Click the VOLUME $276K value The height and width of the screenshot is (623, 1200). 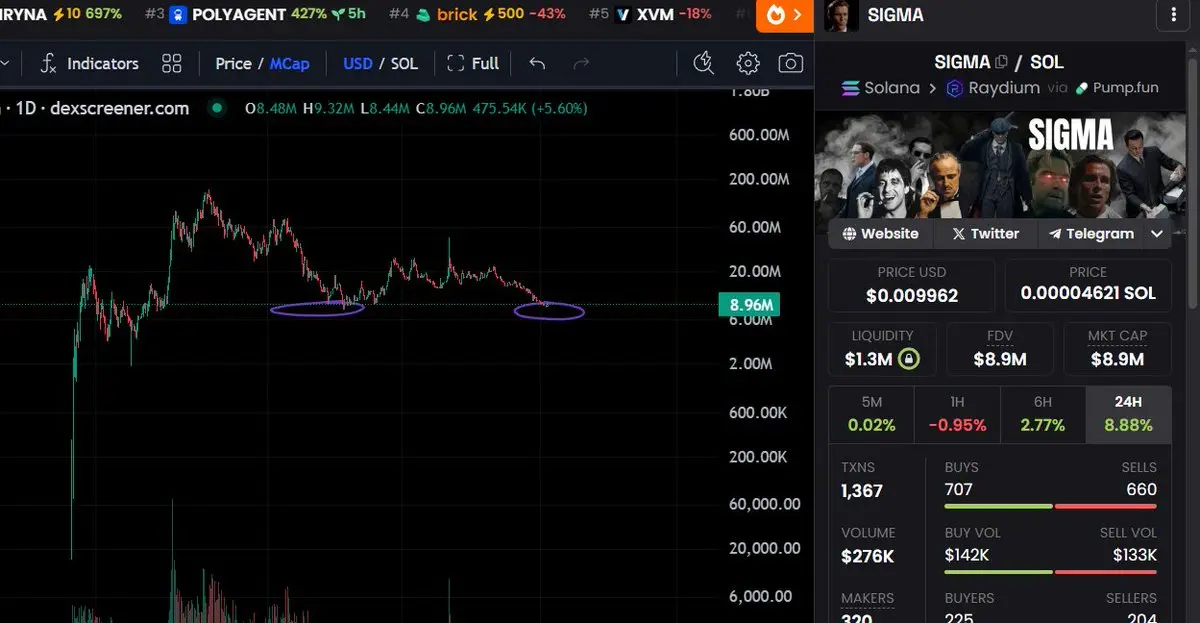868,557
